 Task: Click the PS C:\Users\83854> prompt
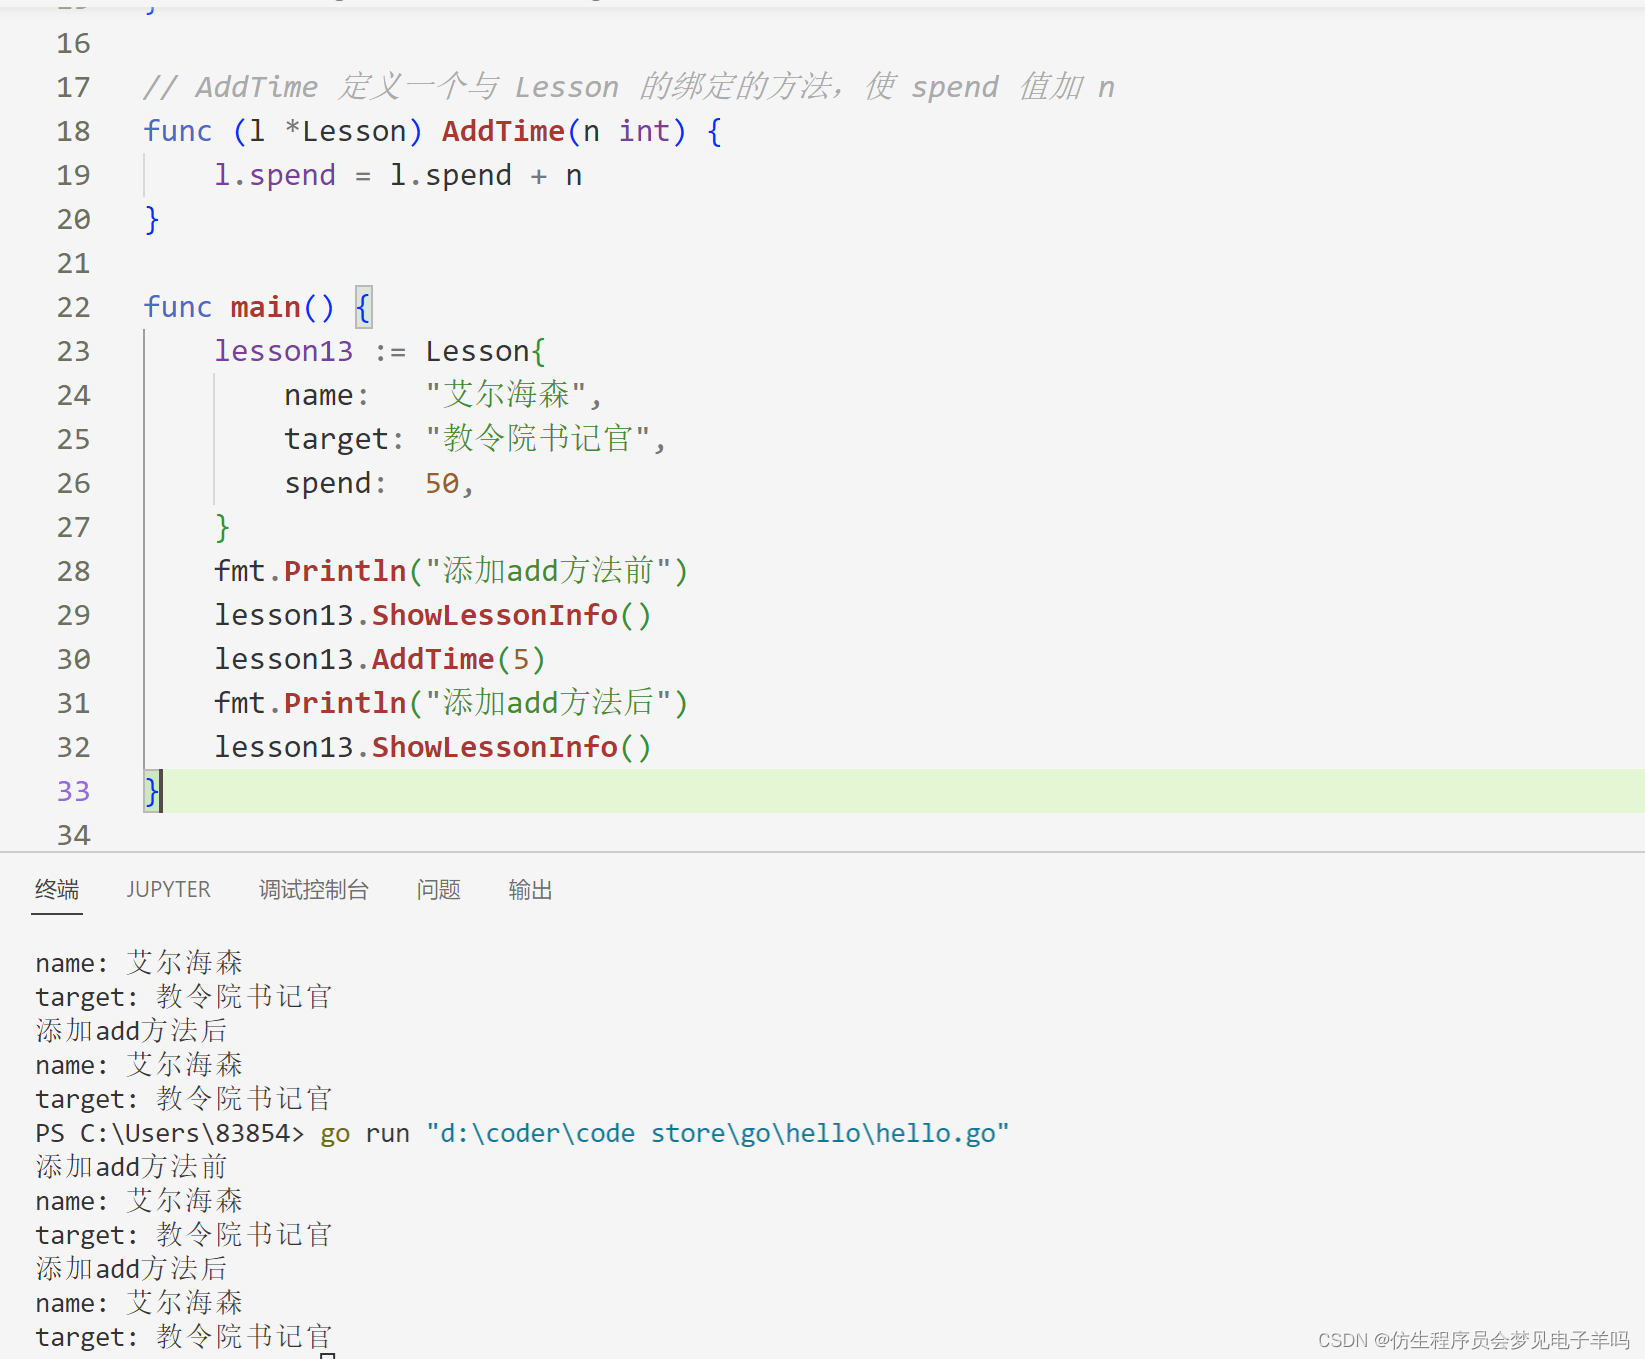[x=169, y=1133]
